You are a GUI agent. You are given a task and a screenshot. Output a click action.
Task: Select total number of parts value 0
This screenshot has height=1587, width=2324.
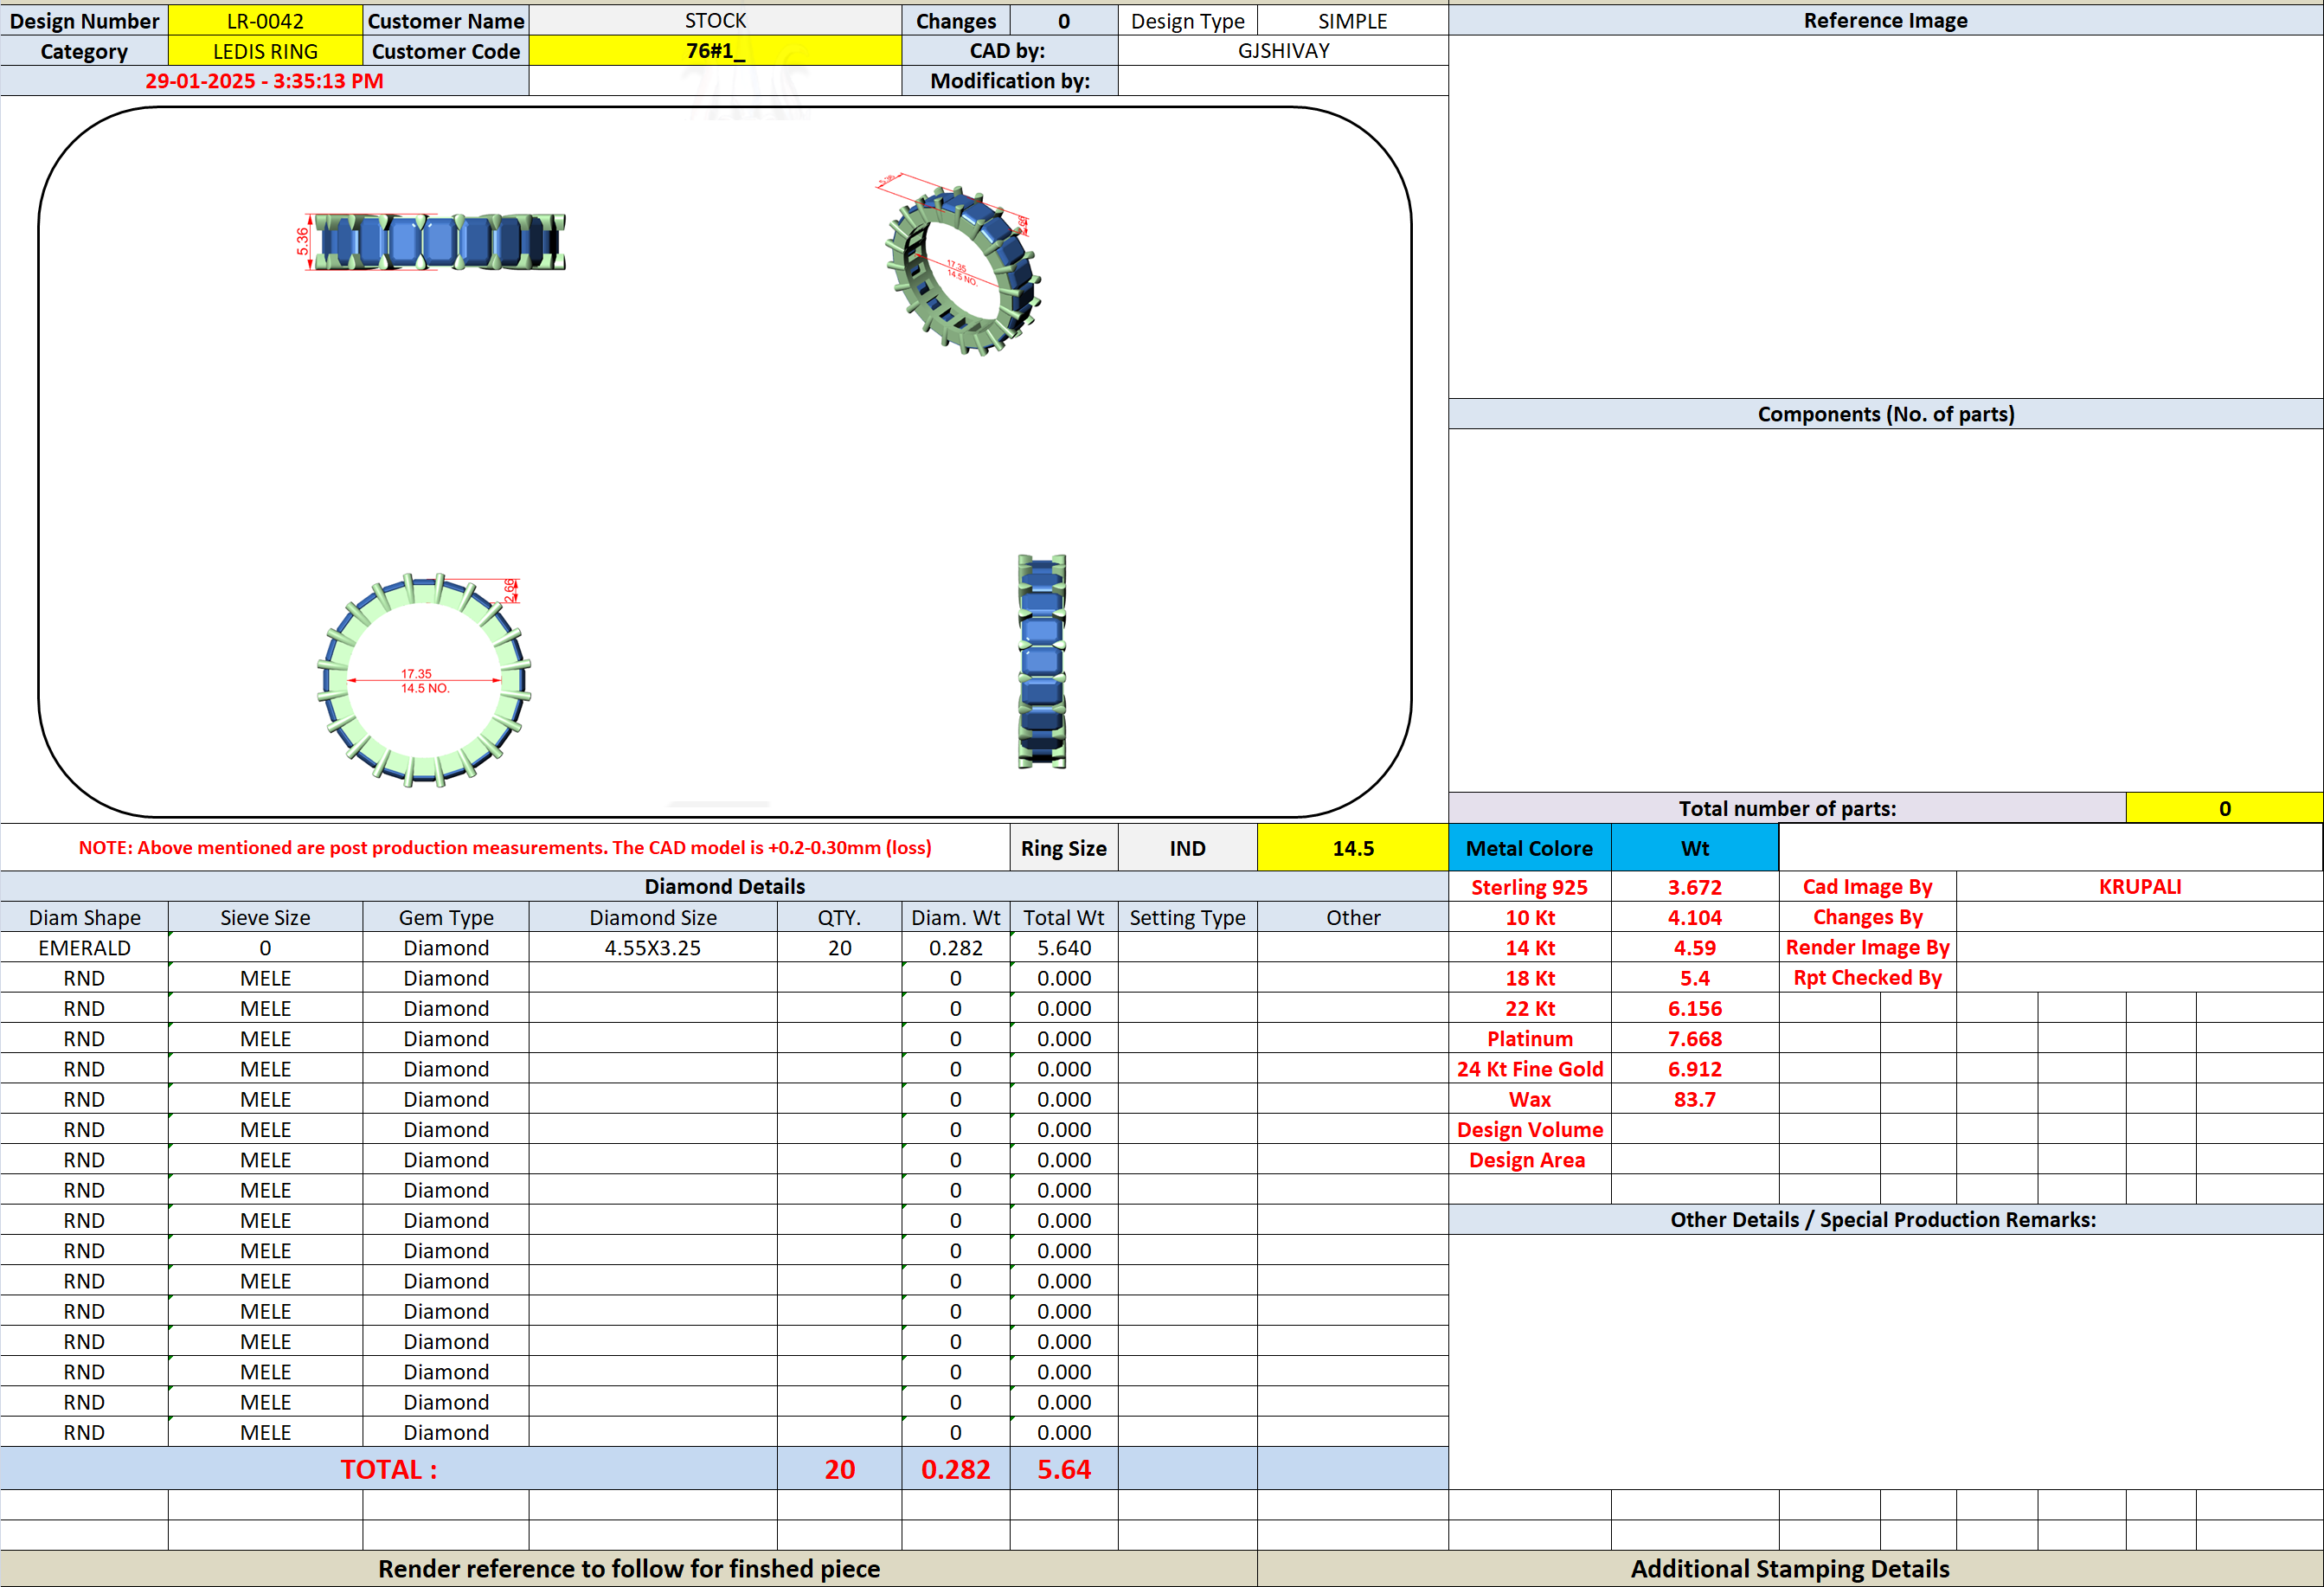point(2224,808)
